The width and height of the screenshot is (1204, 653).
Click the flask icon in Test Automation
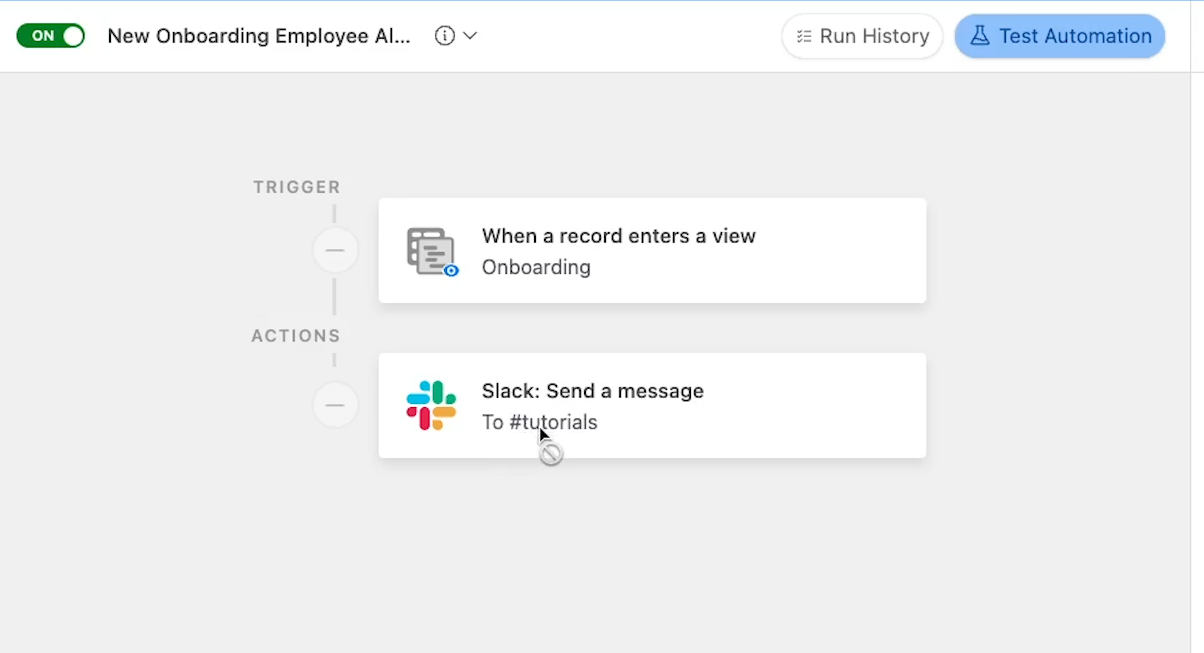(980, 36)
